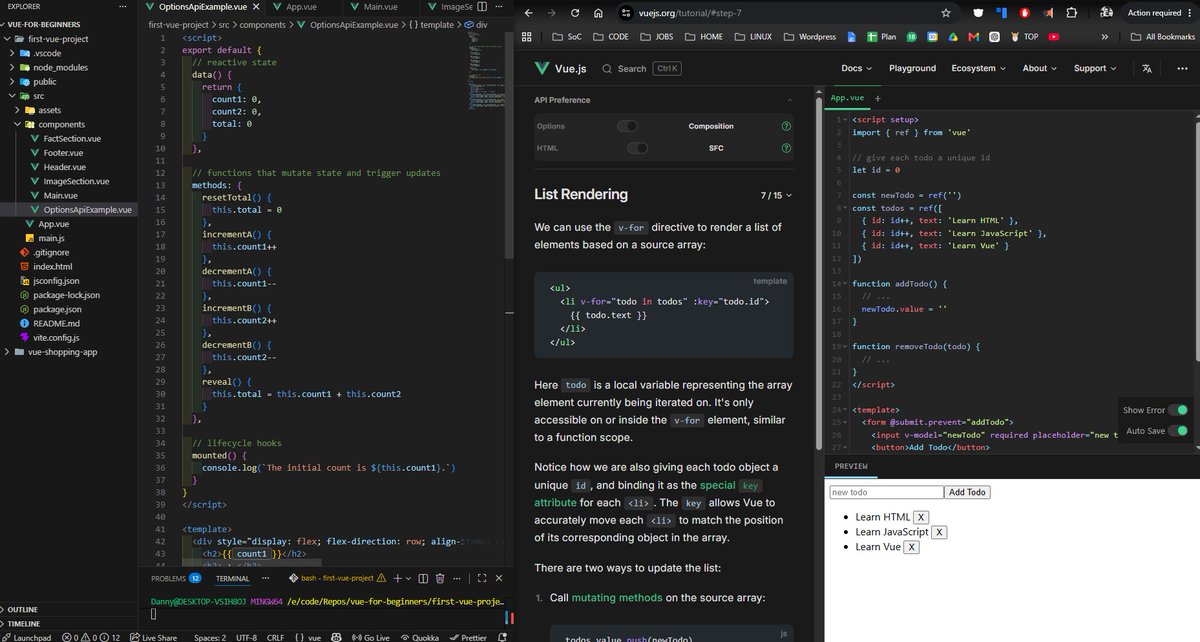Remove Learn JavaScript with its X button
This screenshot has height=642, width=1200.
(939, 532)
